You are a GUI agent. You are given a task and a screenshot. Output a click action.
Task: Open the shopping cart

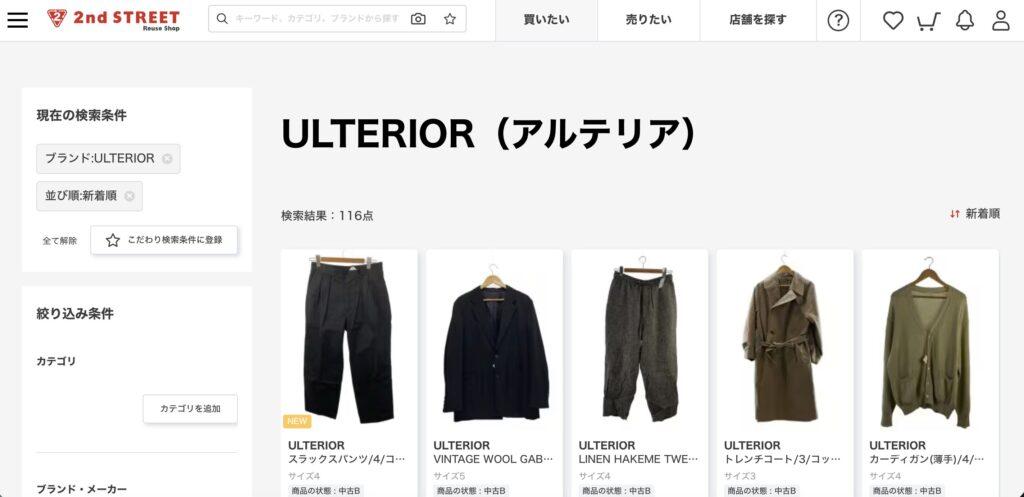[928, 21]
